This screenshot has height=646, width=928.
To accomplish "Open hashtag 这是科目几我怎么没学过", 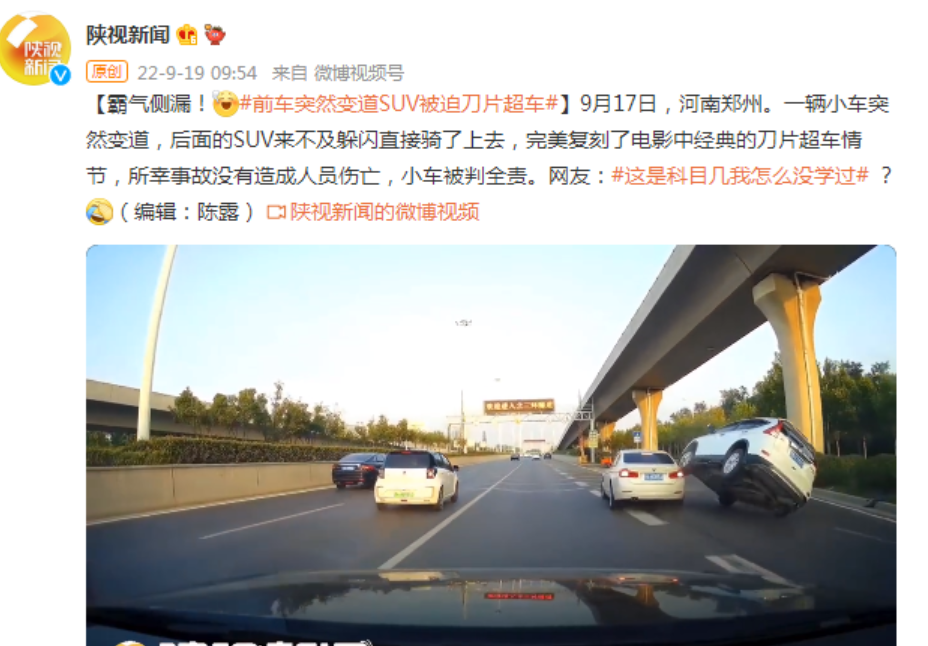I will pos(740,176).
